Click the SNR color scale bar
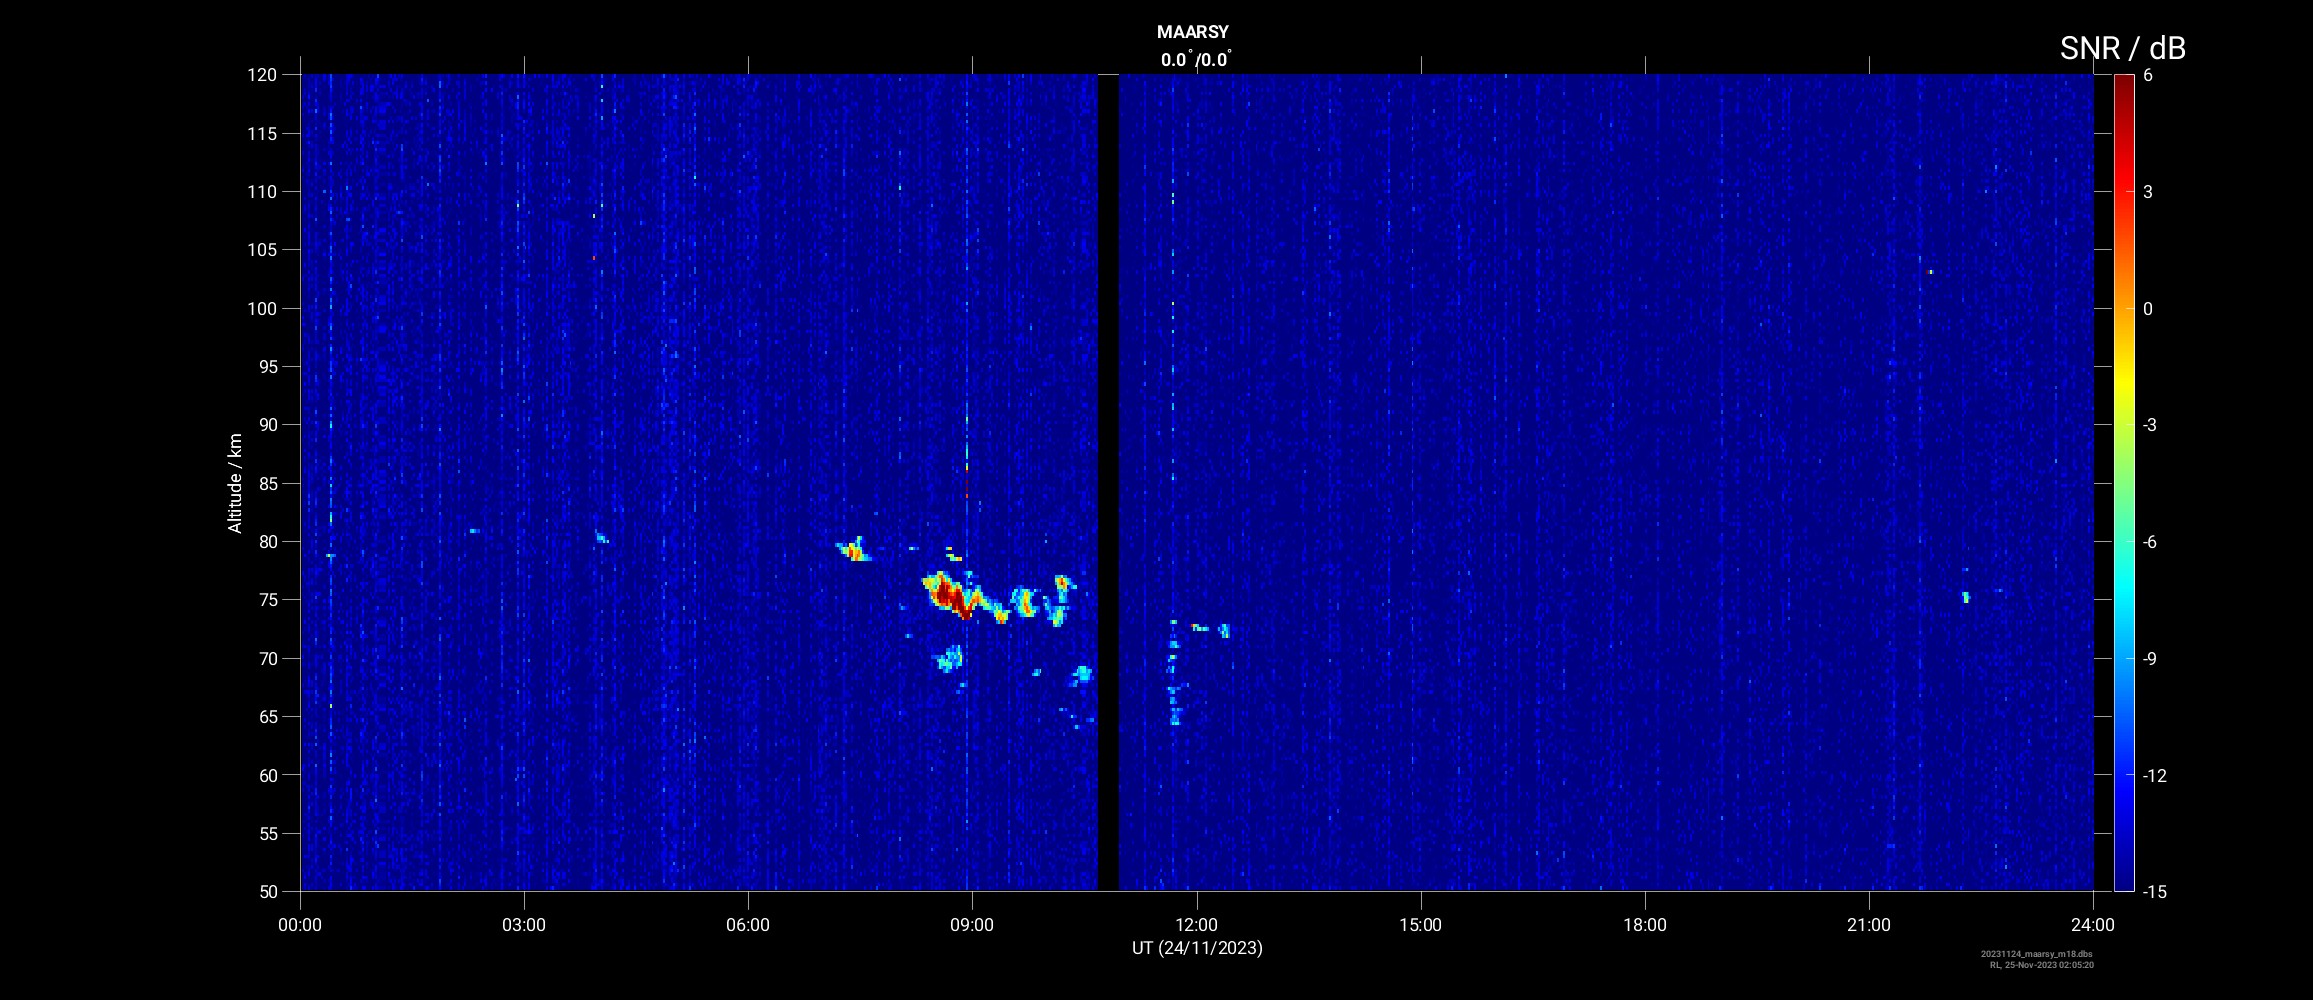 (2124, 483)
